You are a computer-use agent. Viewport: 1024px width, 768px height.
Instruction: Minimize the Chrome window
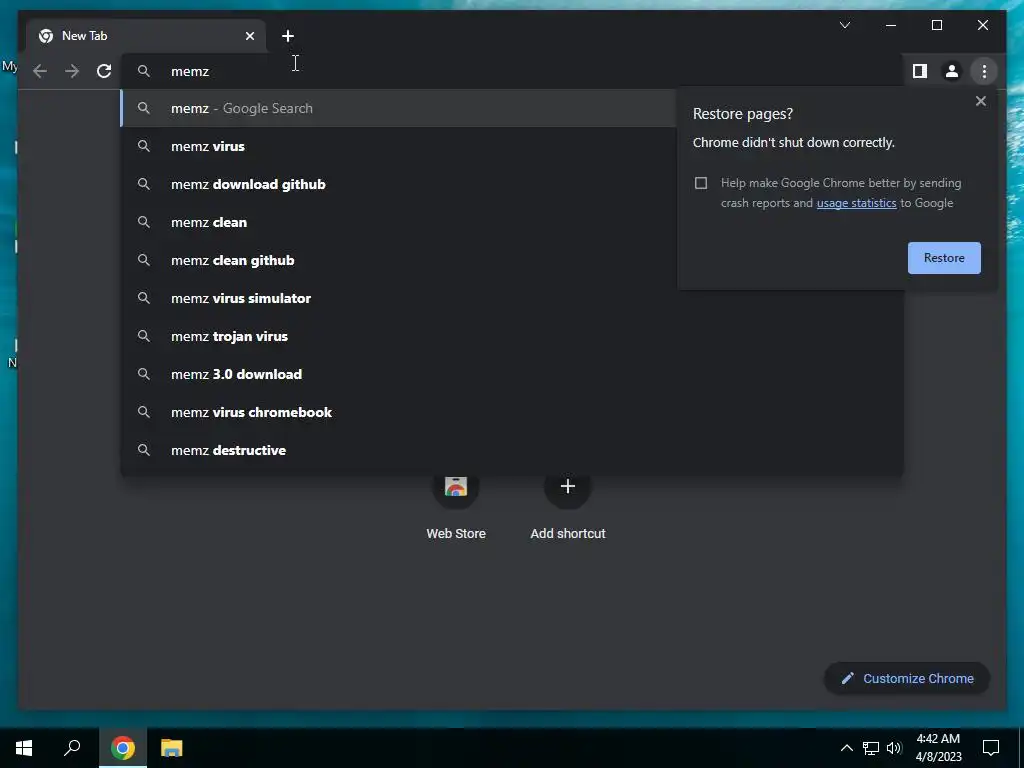[891, 25]
